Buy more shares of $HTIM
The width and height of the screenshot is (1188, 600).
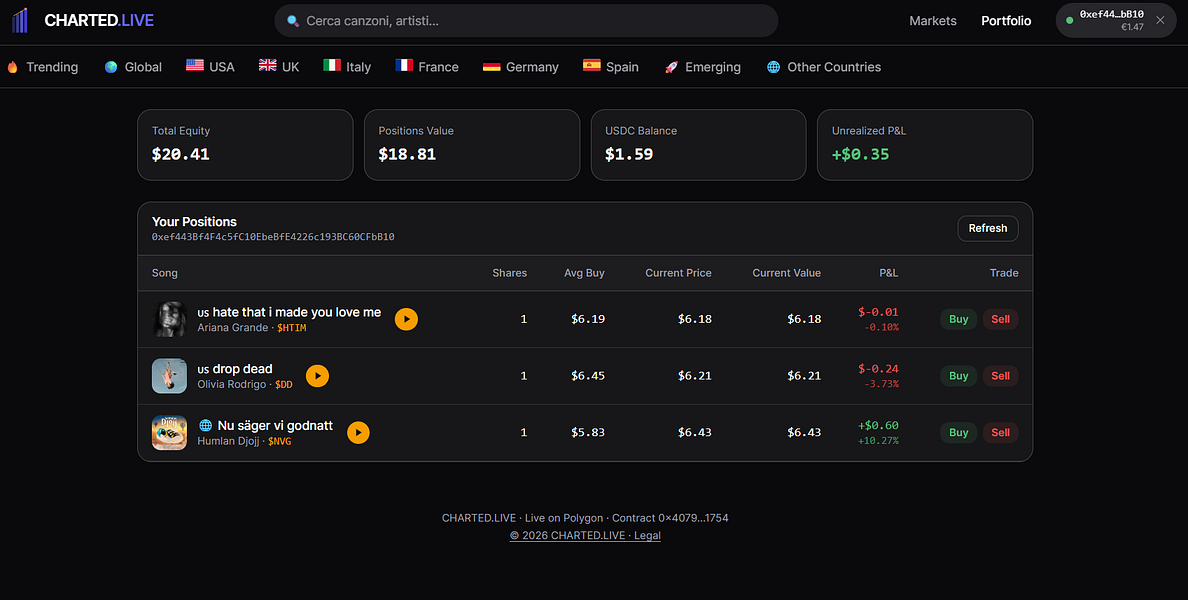tap(958, 319)
